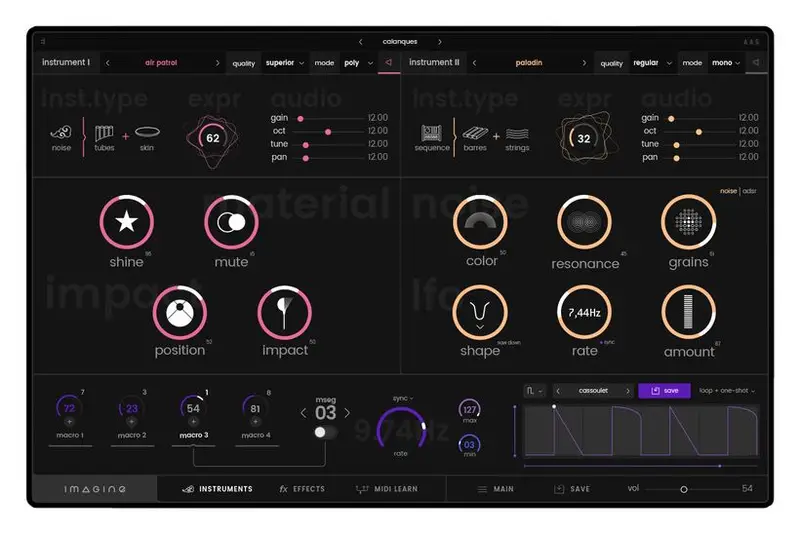Choose the strings resonator icon
The image size is (800, 534).
click(x=517, y=134)
